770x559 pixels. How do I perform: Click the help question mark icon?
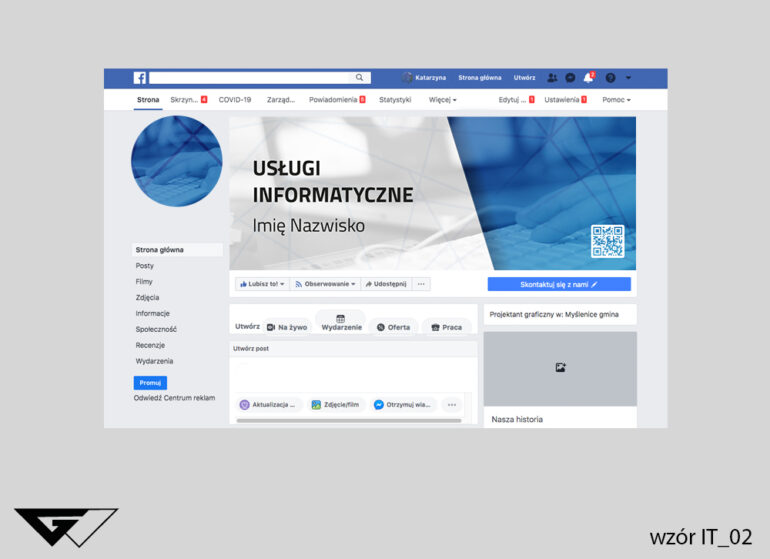click(x=610, y=78)
